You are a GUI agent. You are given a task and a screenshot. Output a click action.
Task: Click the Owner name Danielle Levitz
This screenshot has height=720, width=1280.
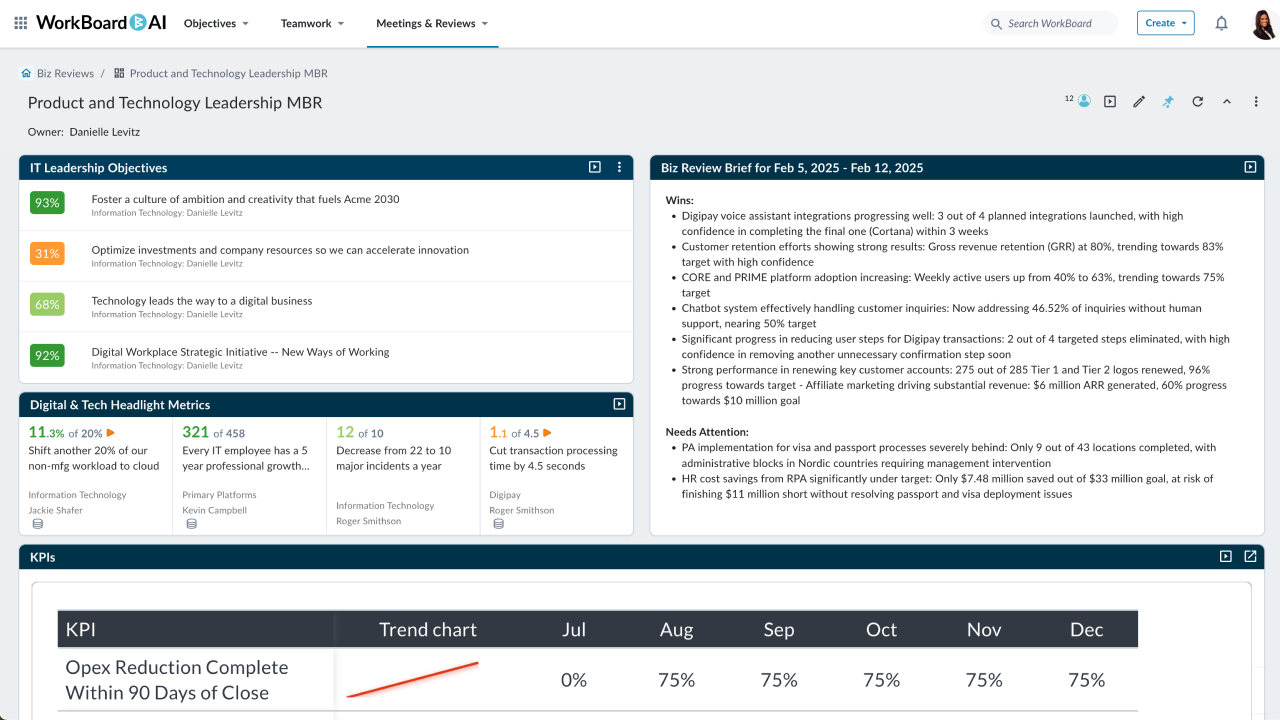(105, 132)
